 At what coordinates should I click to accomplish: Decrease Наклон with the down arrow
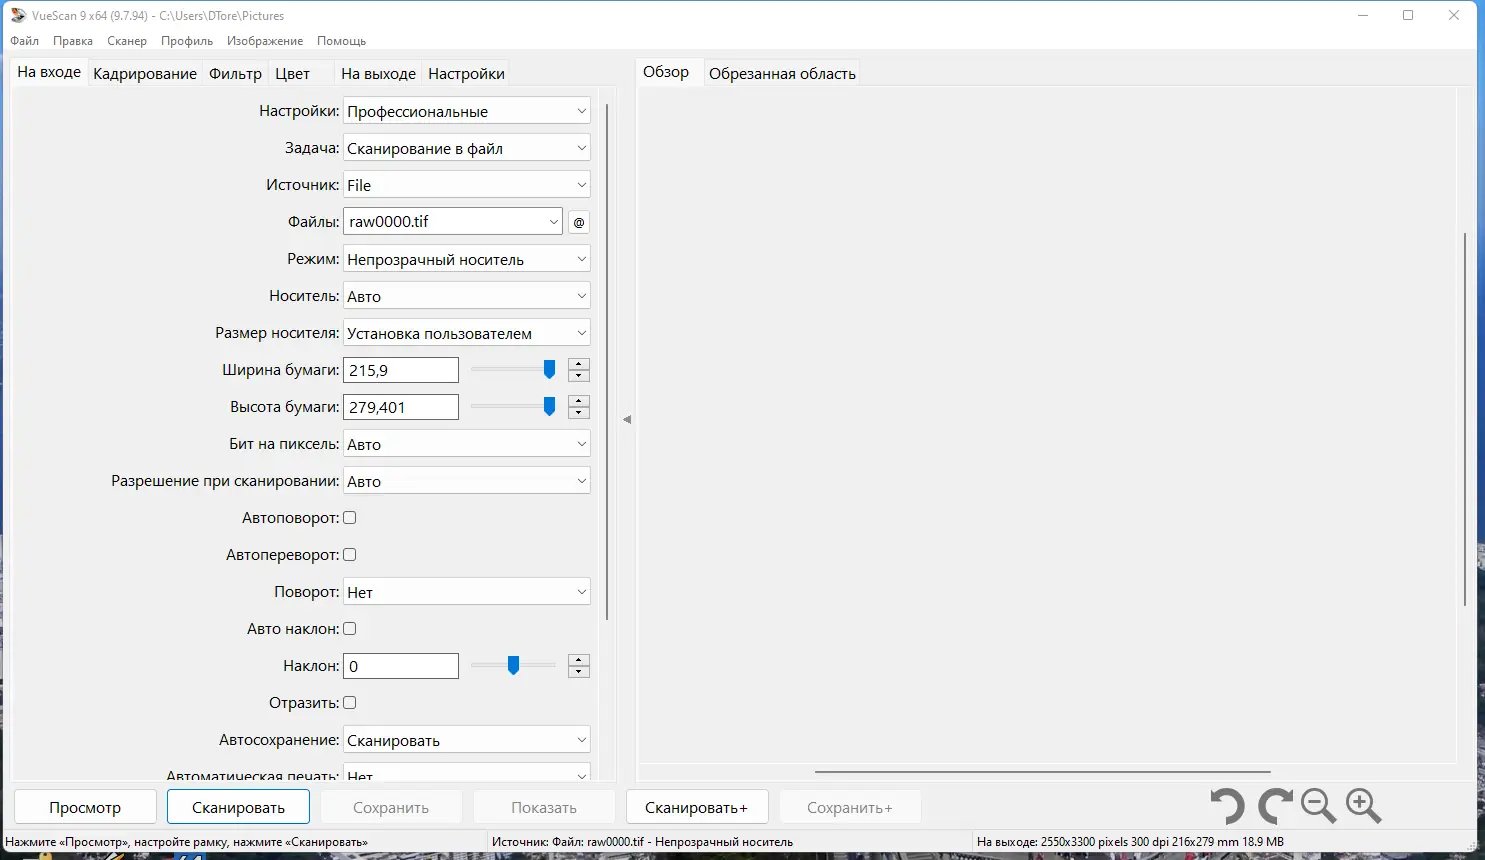tap(579, 672)
